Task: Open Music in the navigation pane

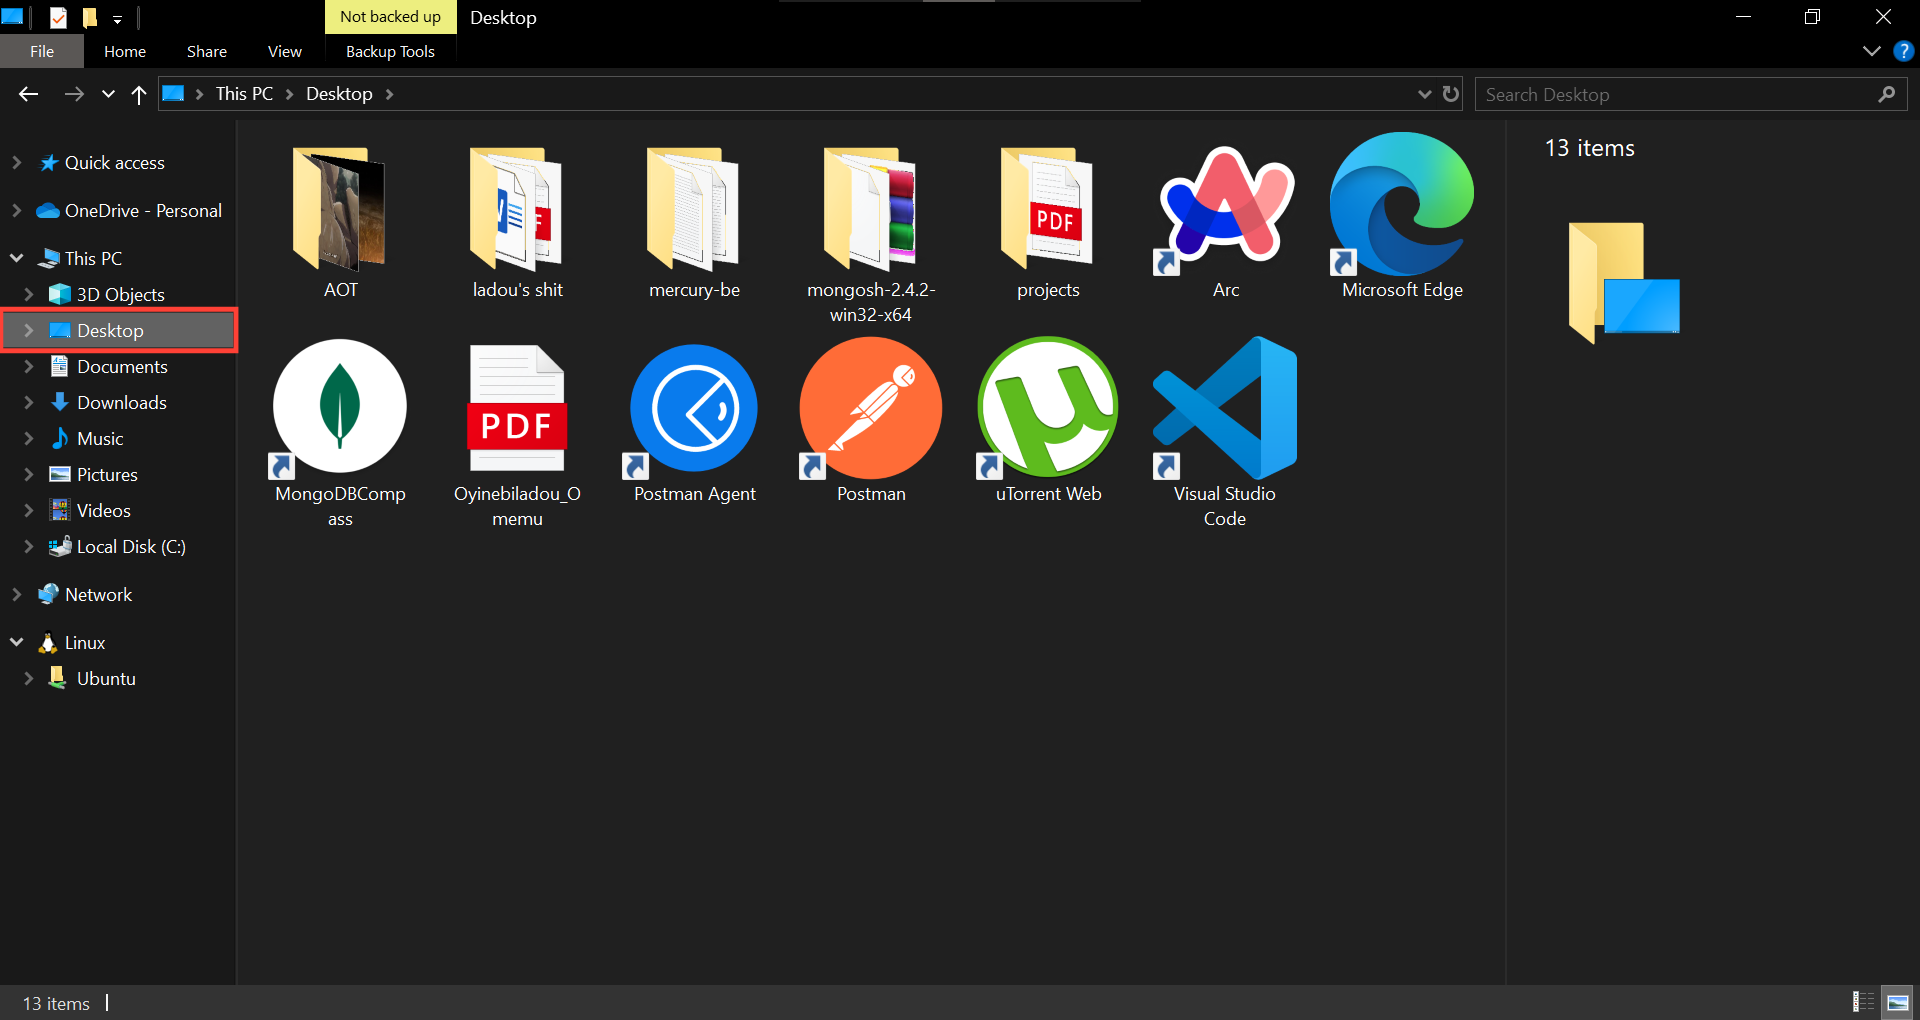Action: coord(100,438)
